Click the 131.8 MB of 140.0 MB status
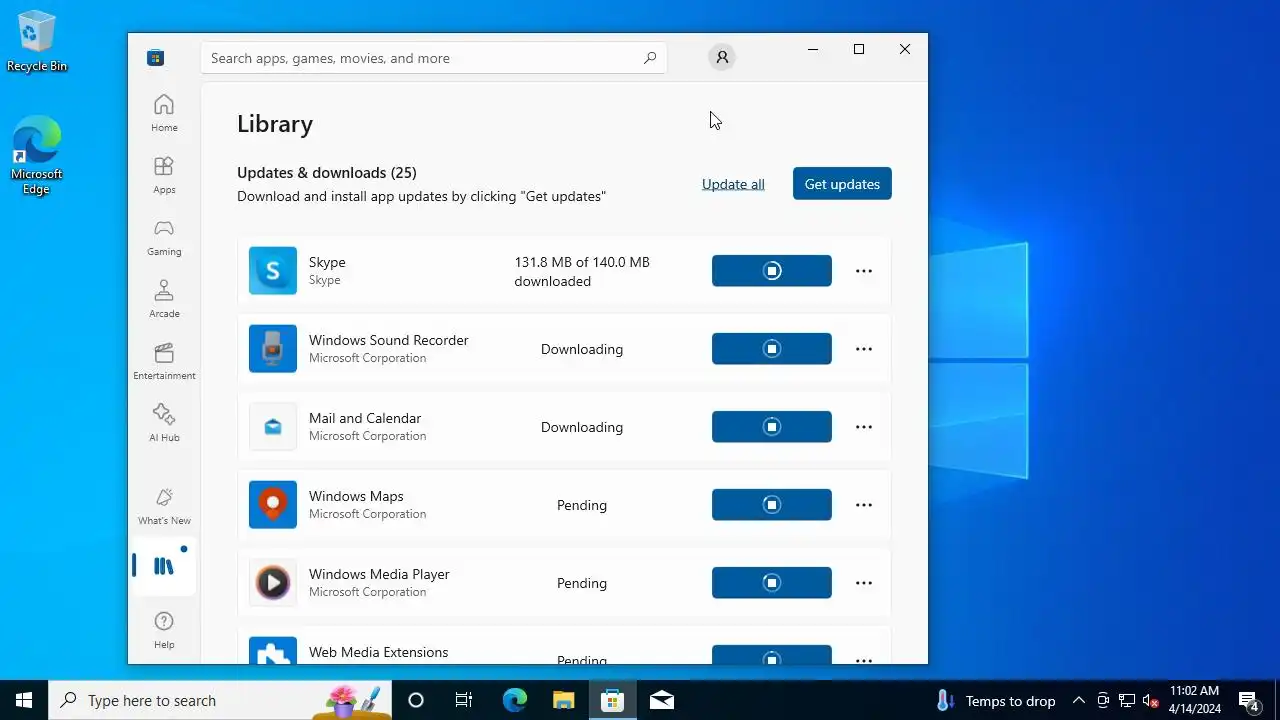 coord(582,271)
